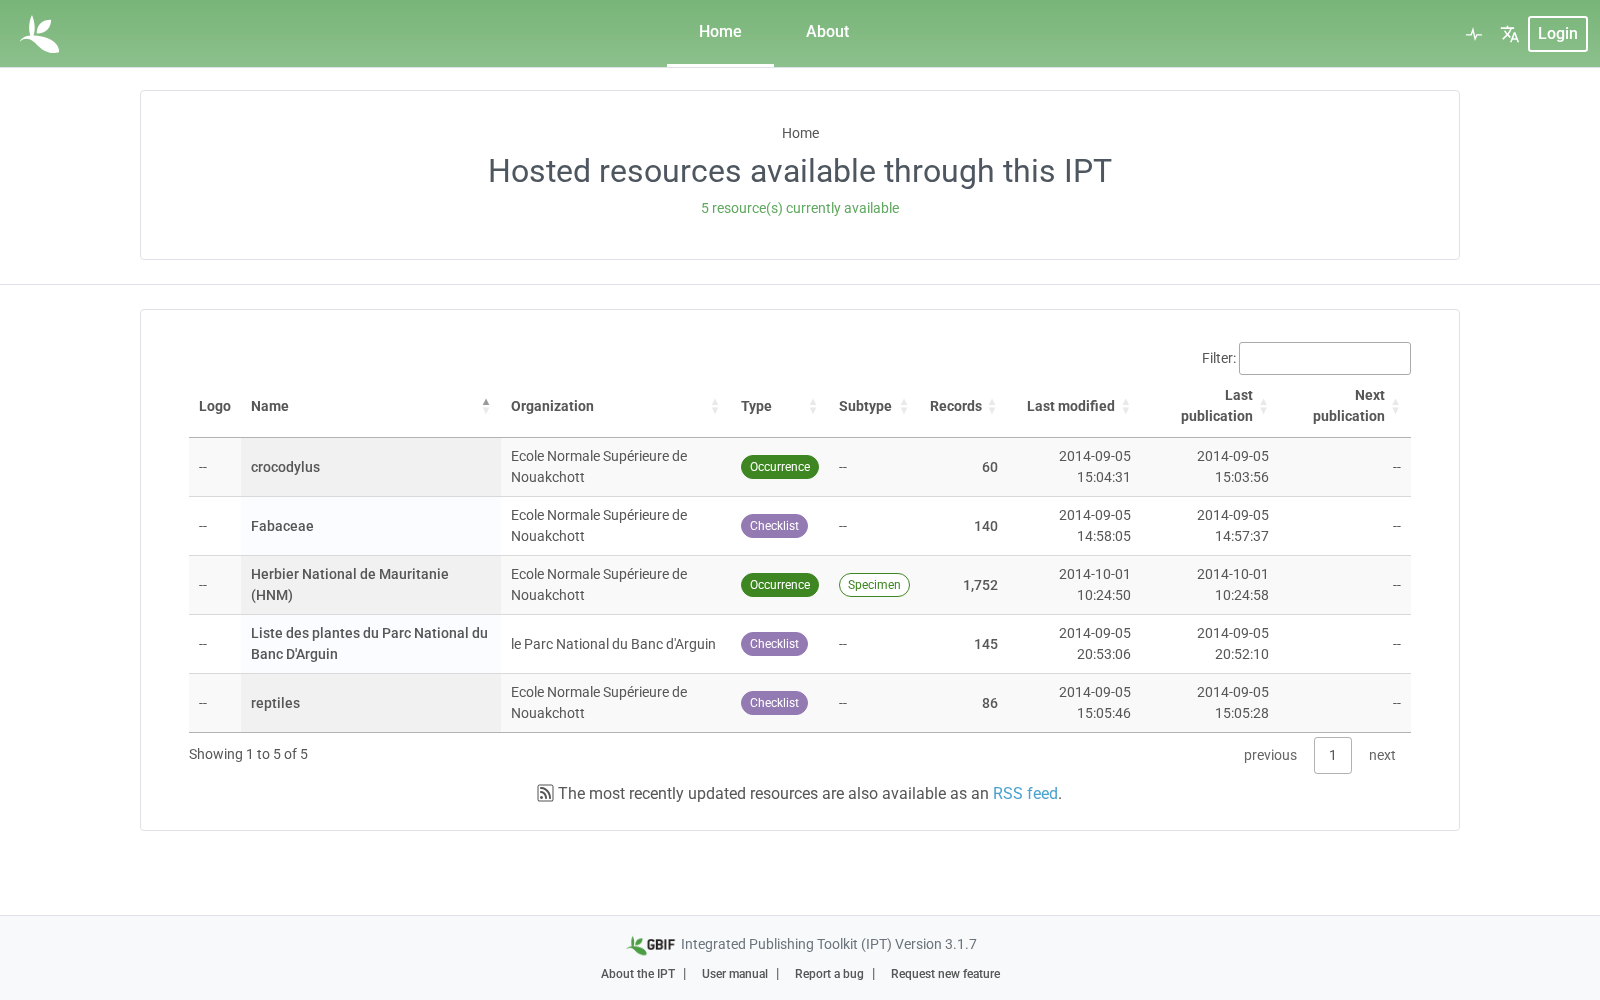The height and width of the screenshot is (1000, 1600).
Task: Click records value '60' in crocodylus row
Action: pyautogui.click(x=990, y=467)
